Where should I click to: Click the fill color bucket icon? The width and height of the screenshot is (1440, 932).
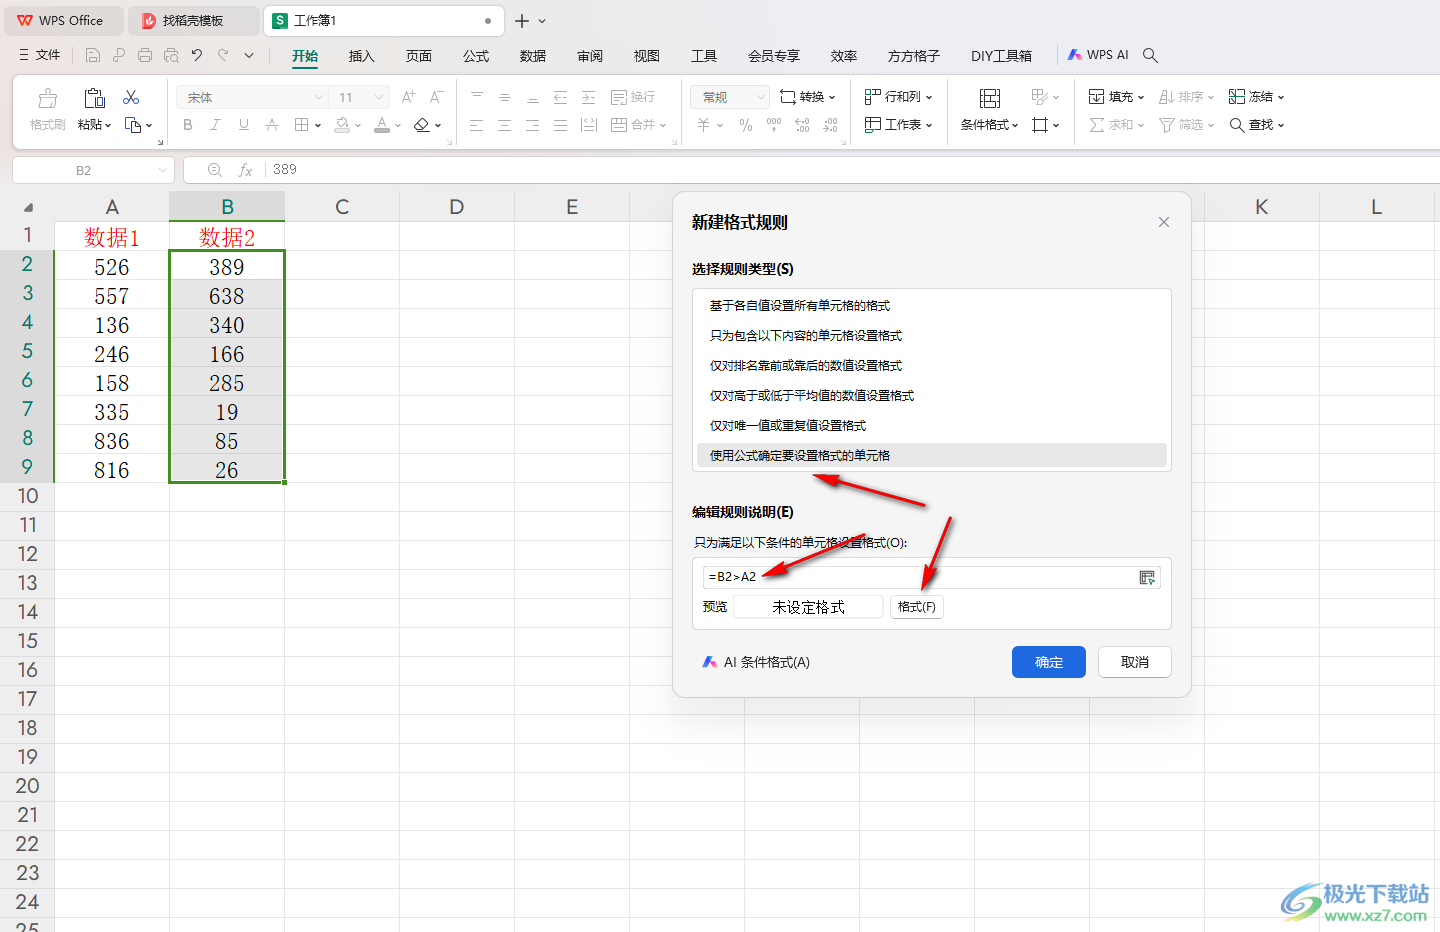tap(342, 125)
